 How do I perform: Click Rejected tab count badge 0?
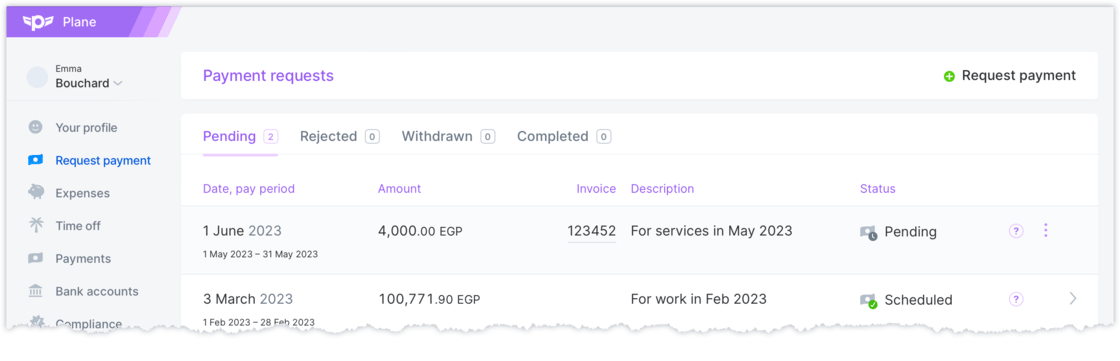[x=372, y=137]
